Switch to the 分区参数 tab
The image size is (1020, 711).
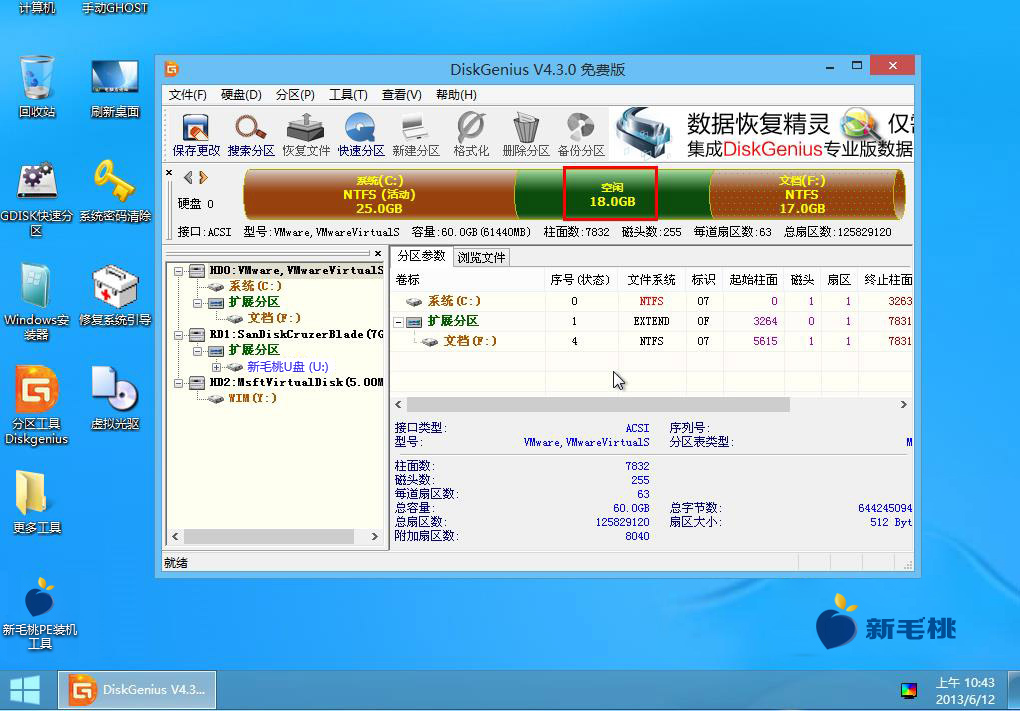click(422, 256)
